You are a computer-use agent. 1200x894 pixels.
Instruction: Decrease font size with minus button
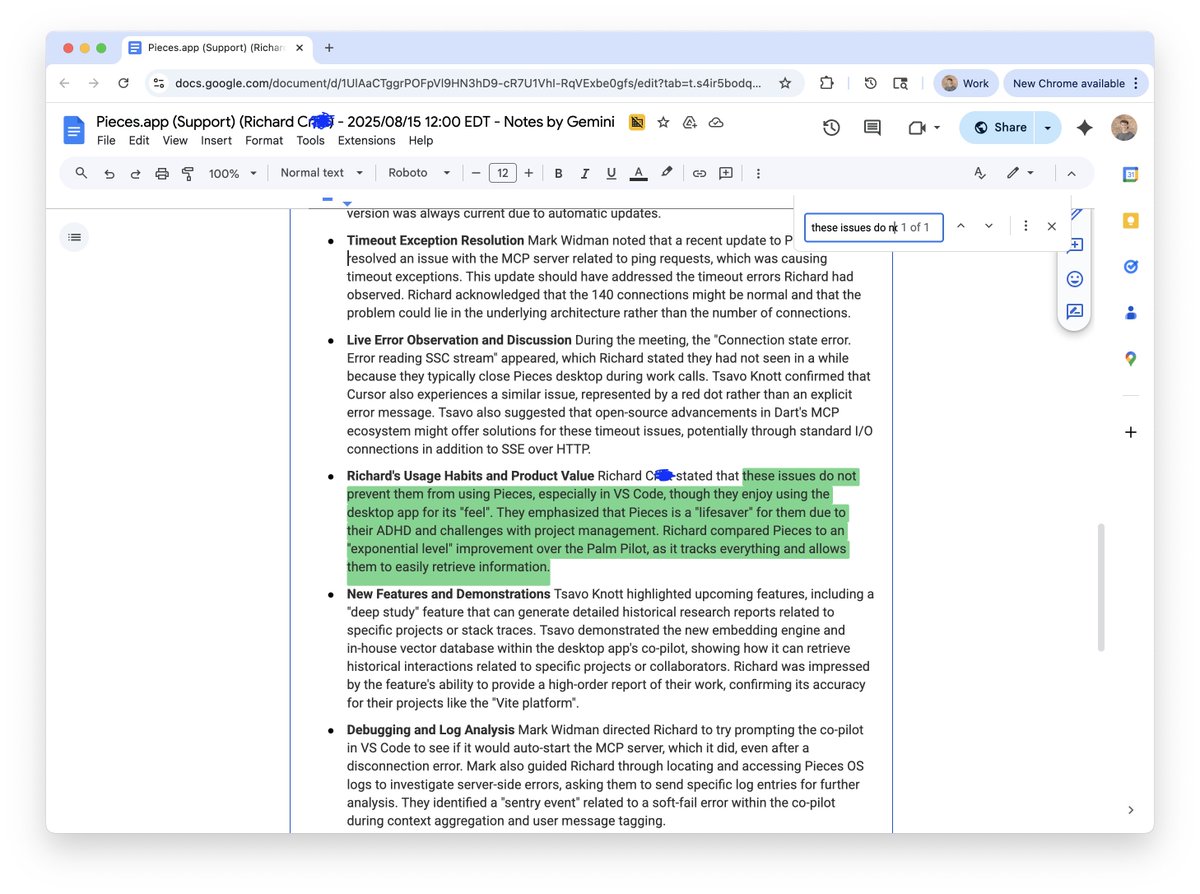(476, 173)
